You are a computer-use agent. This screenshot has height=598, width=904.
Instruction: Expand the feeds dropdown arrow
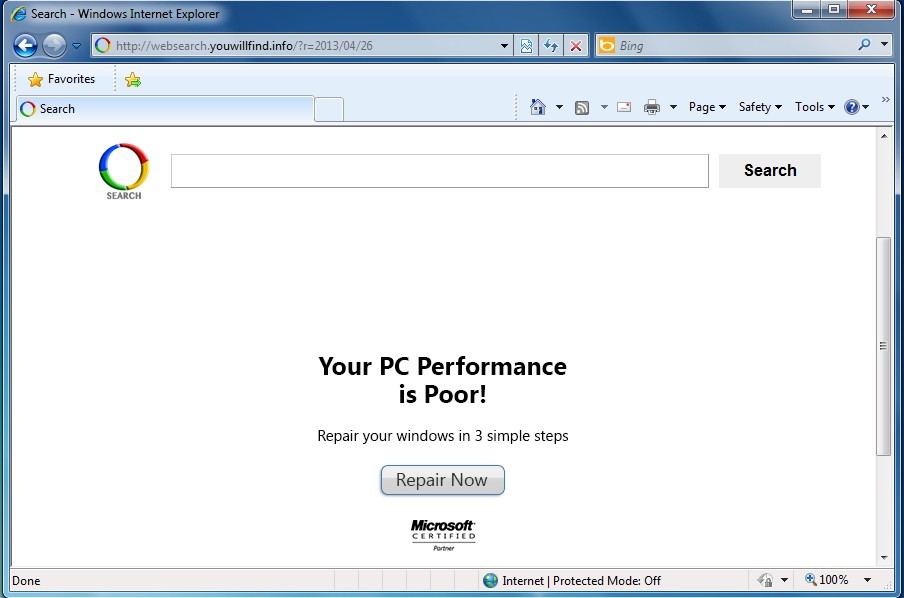click(604, 107)
